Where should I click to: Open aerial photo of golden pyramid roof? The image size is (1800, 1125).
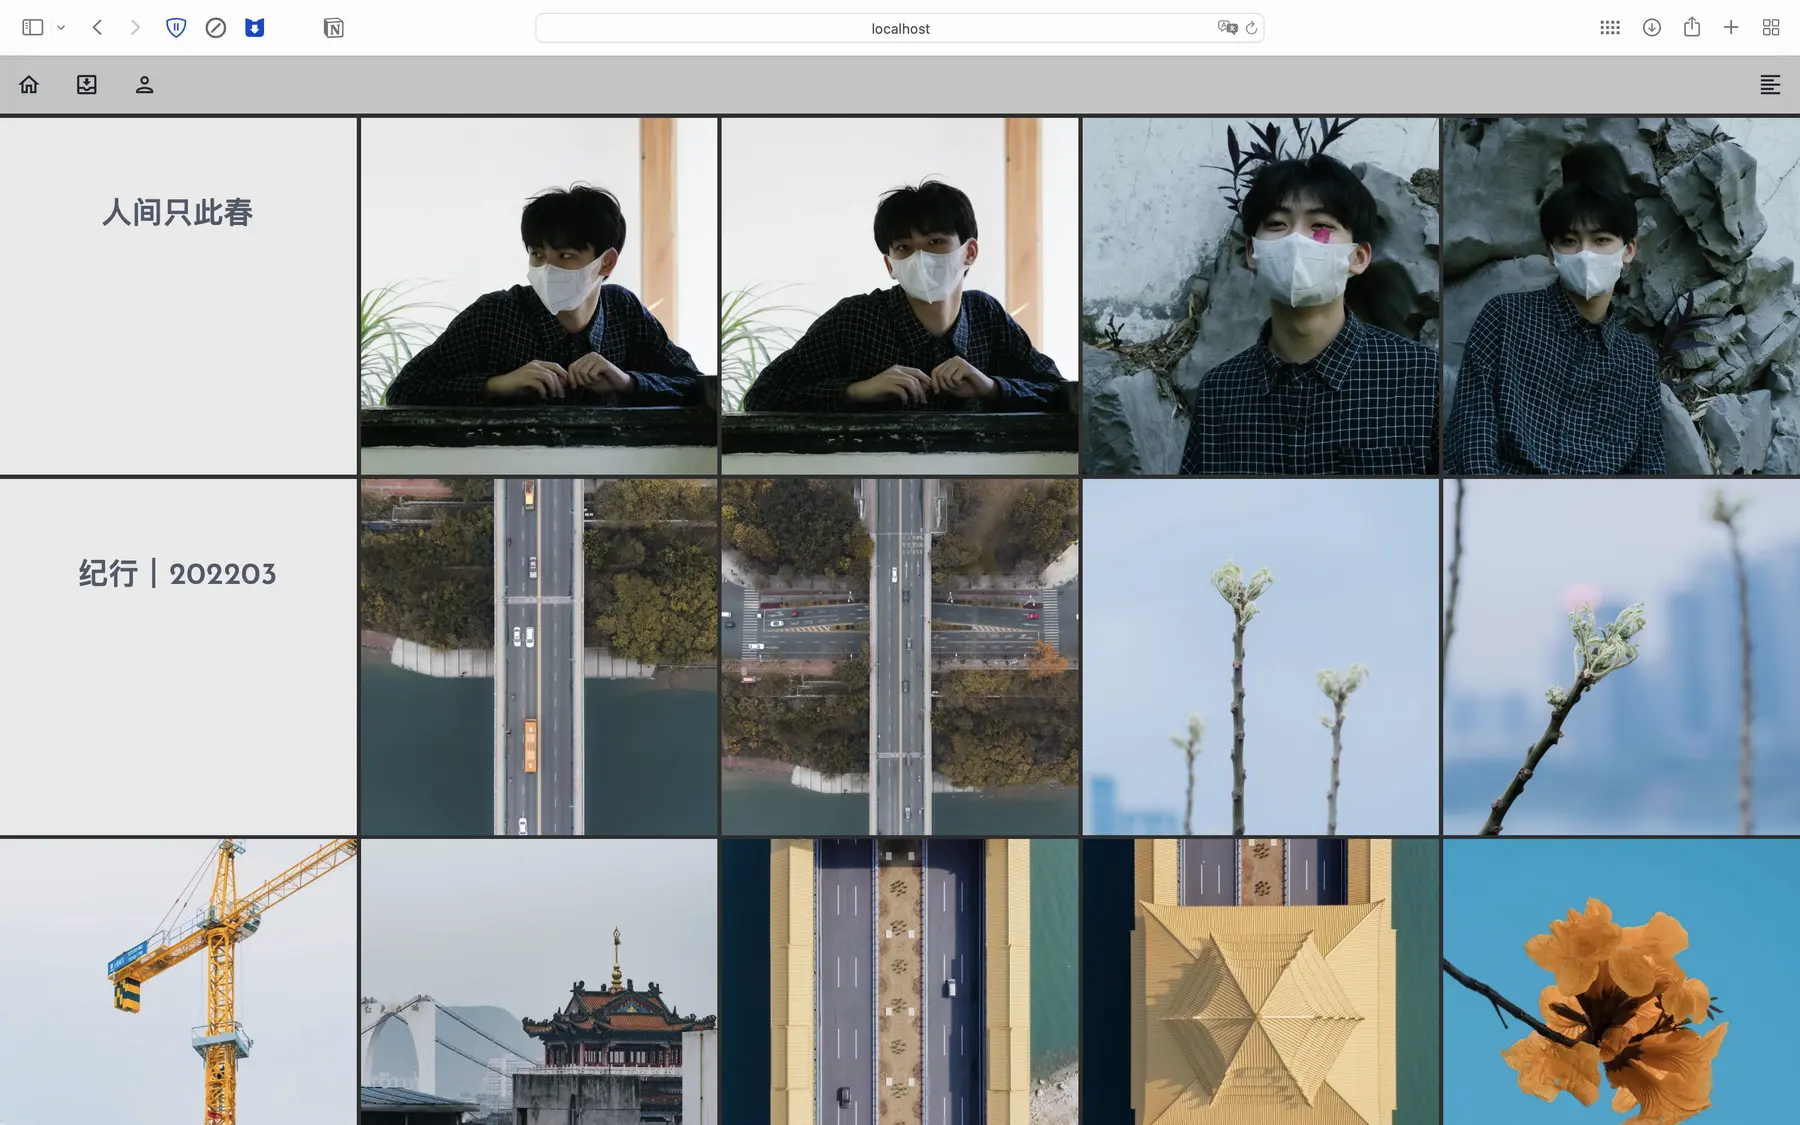point(1260,982)
